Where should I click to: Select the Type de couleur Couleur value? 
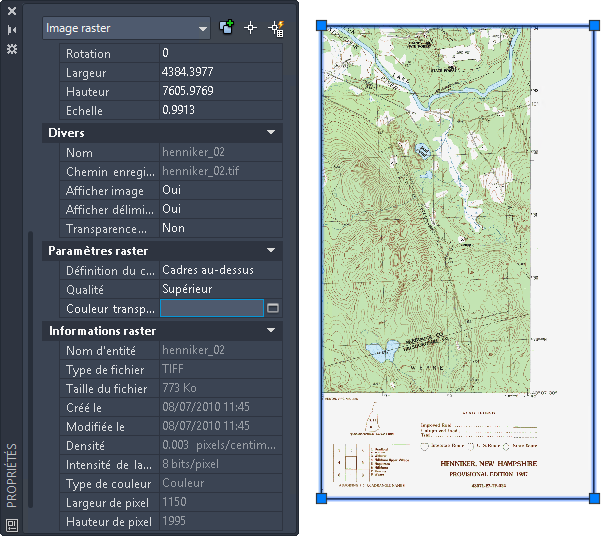click(221, 483)
